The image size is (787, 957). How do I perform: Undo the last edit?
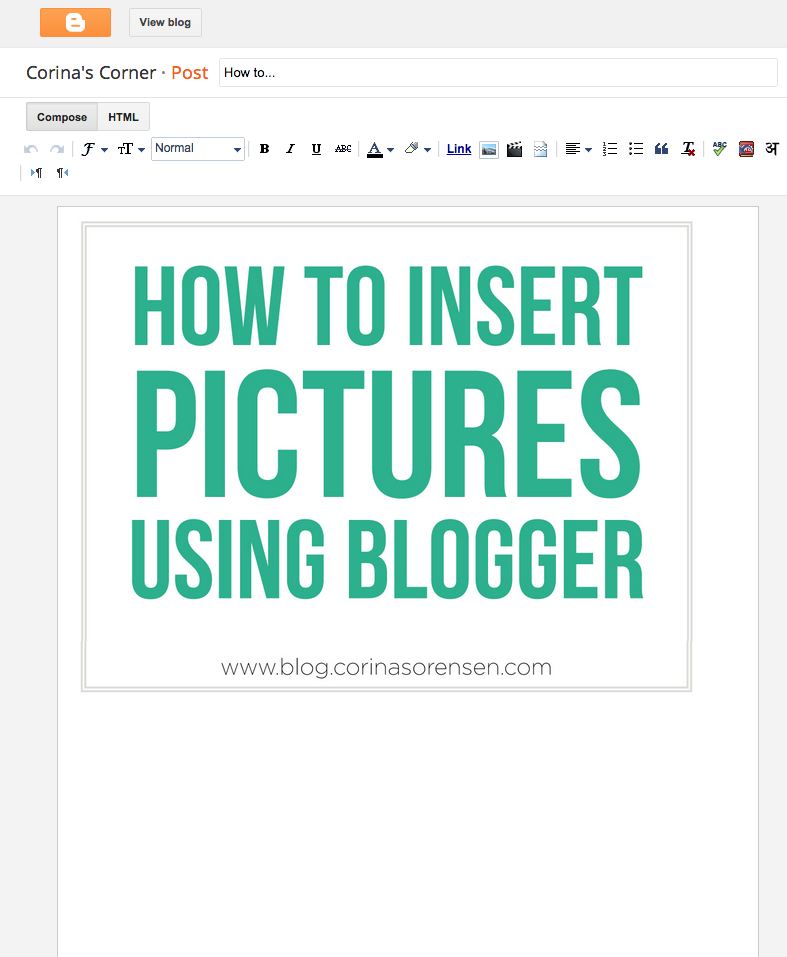pos(31,149)
